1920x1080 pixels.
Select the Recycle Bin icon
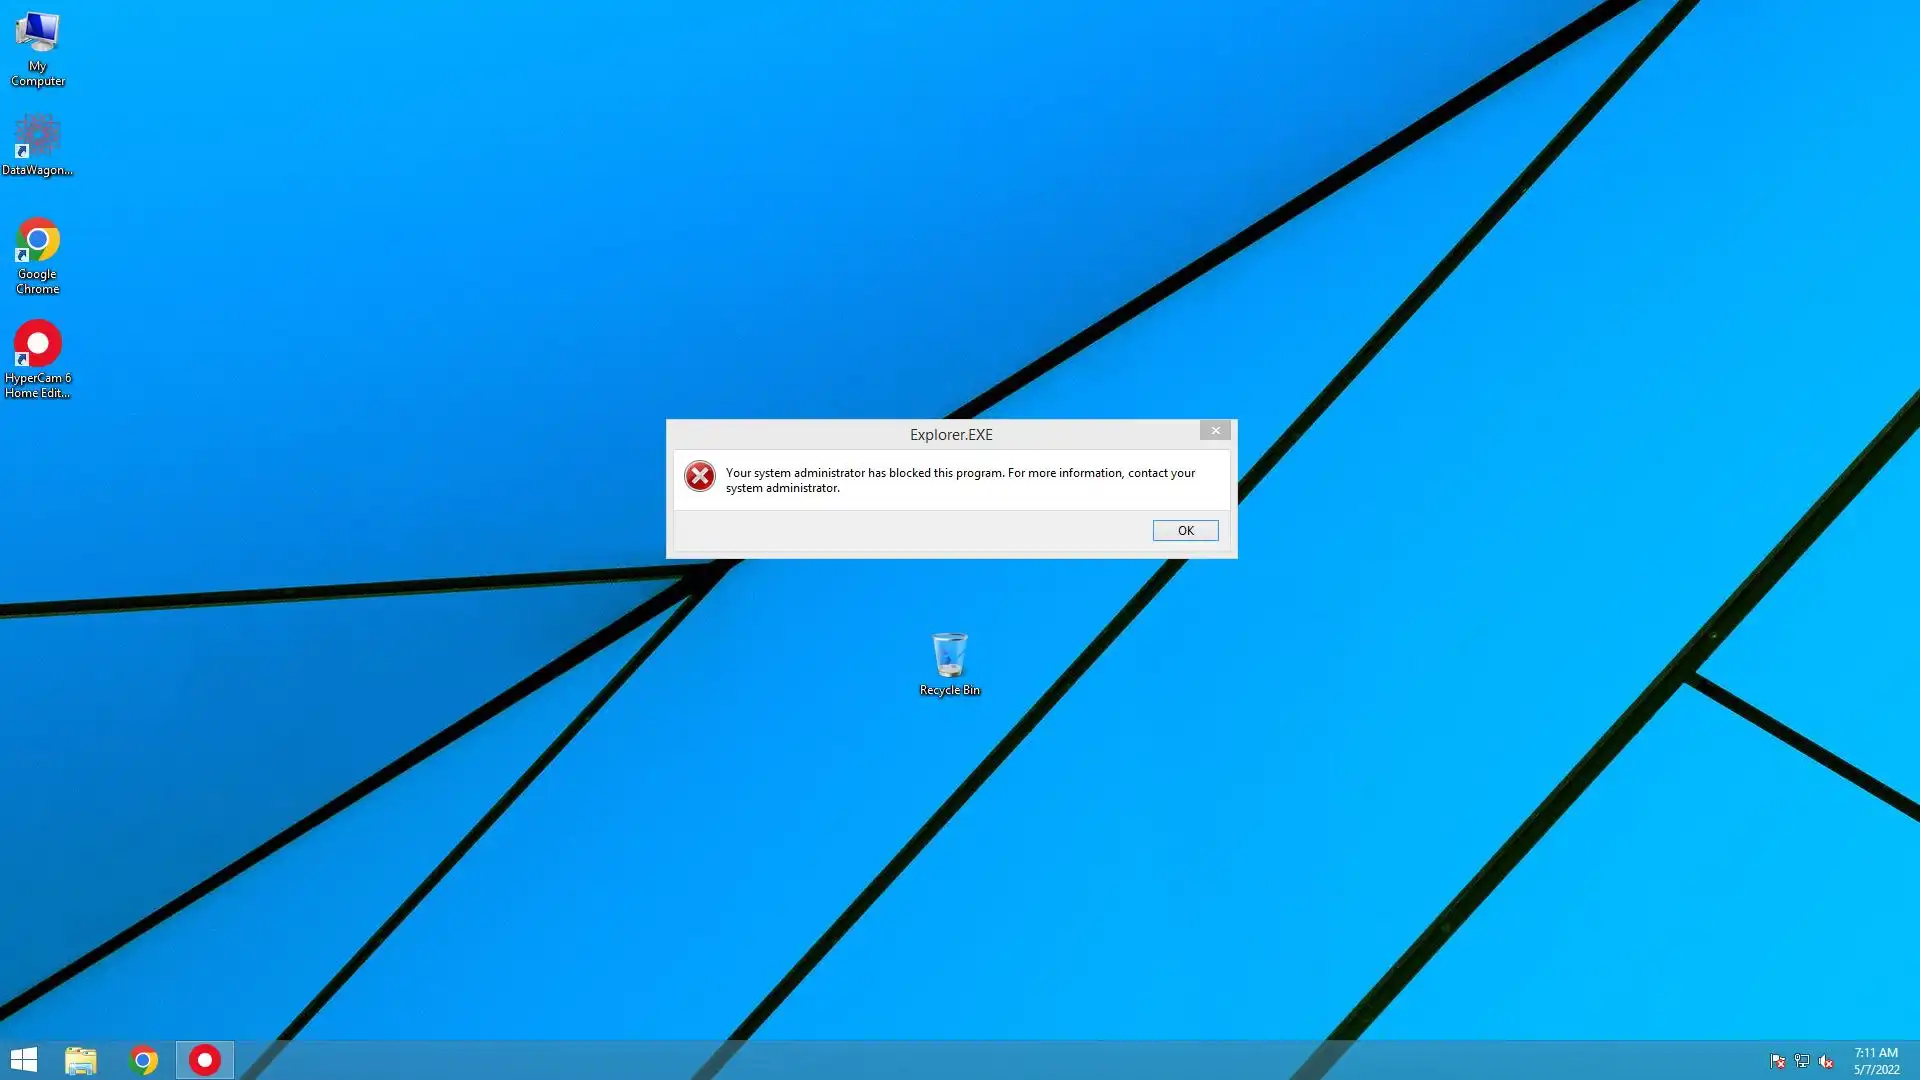pyautogui.click(x=949, y=663)
